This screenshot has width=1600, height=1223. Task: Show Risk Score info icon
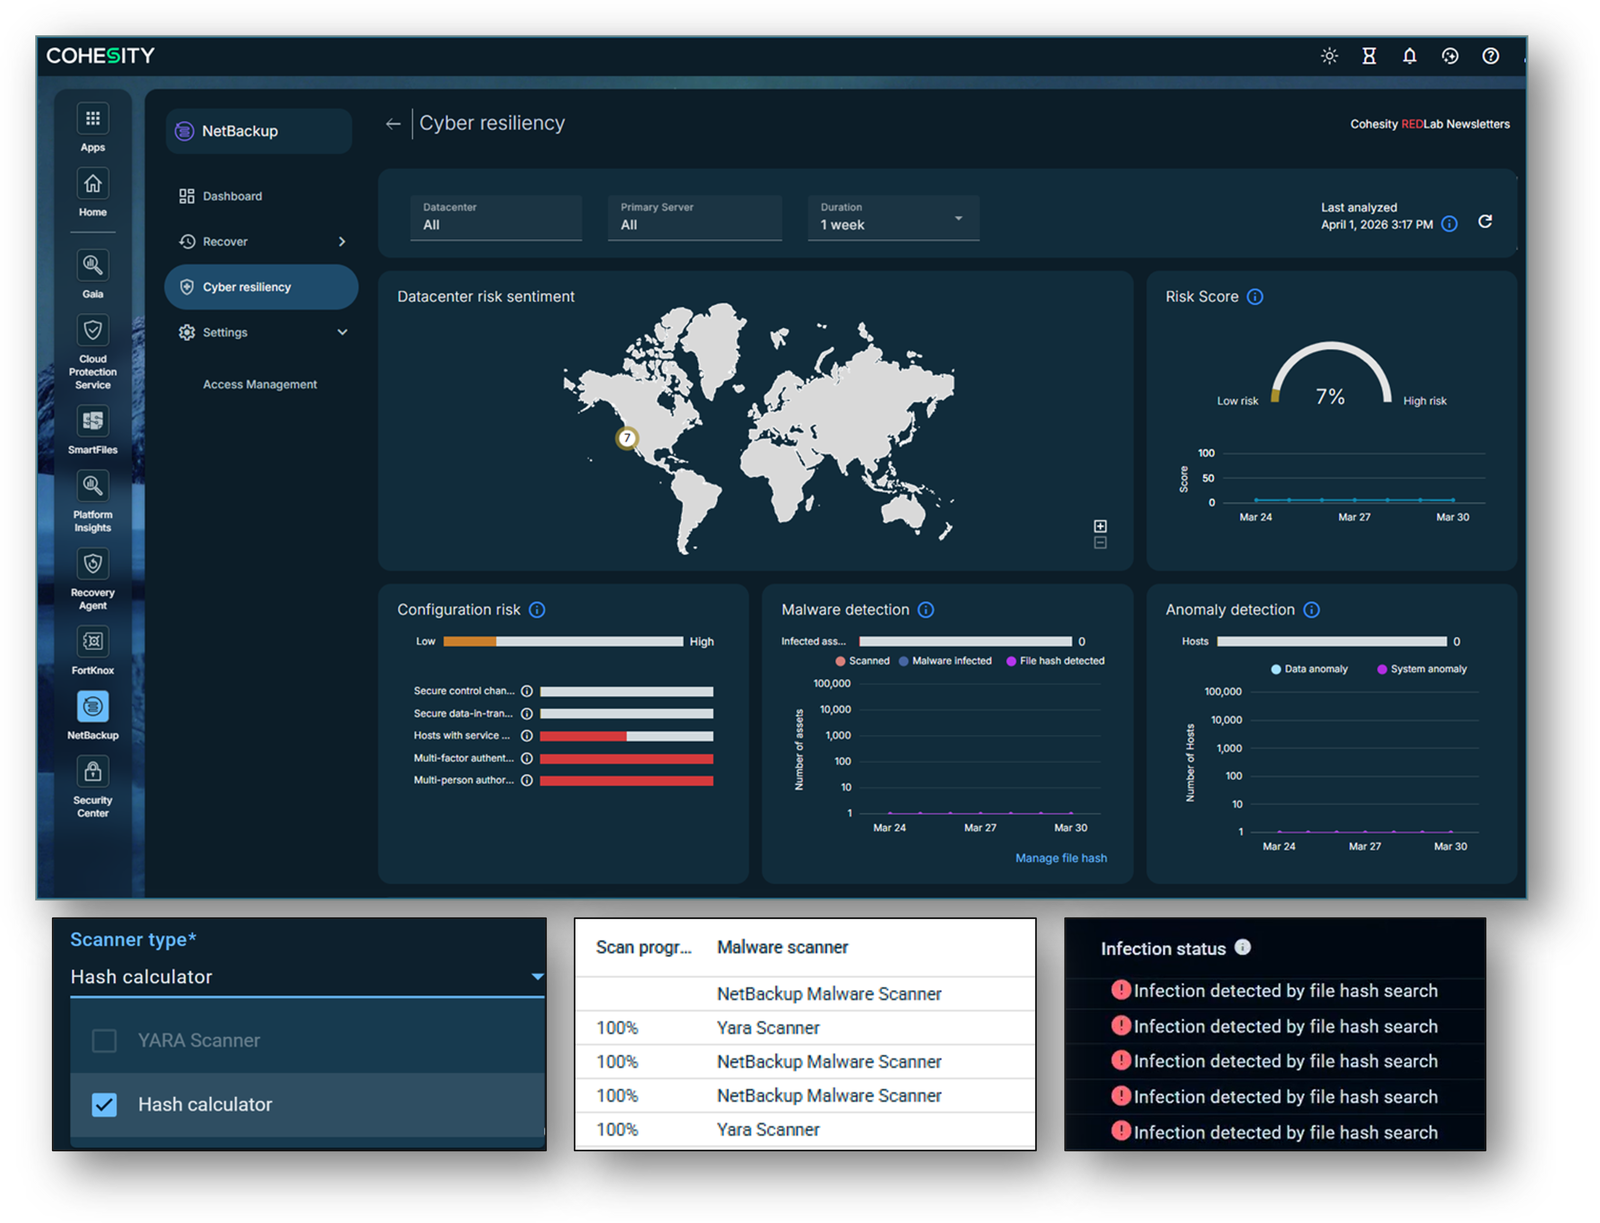pos(1255,297)
